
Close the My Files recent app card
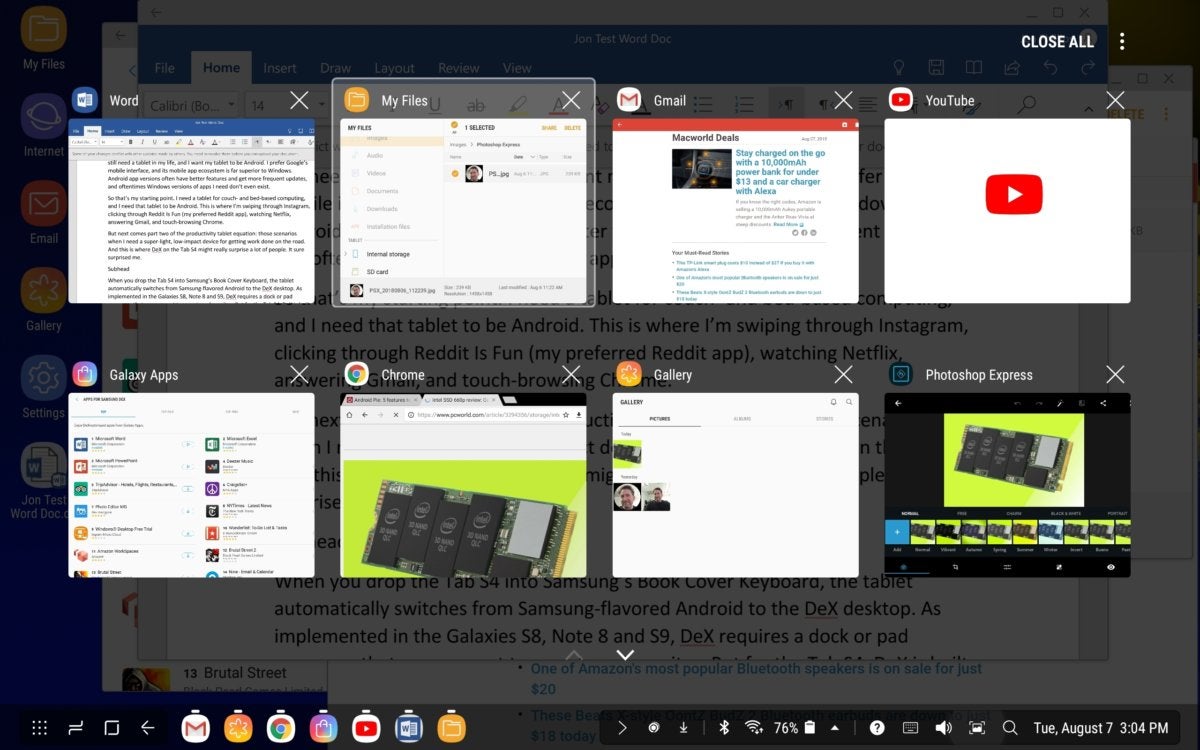571,100
